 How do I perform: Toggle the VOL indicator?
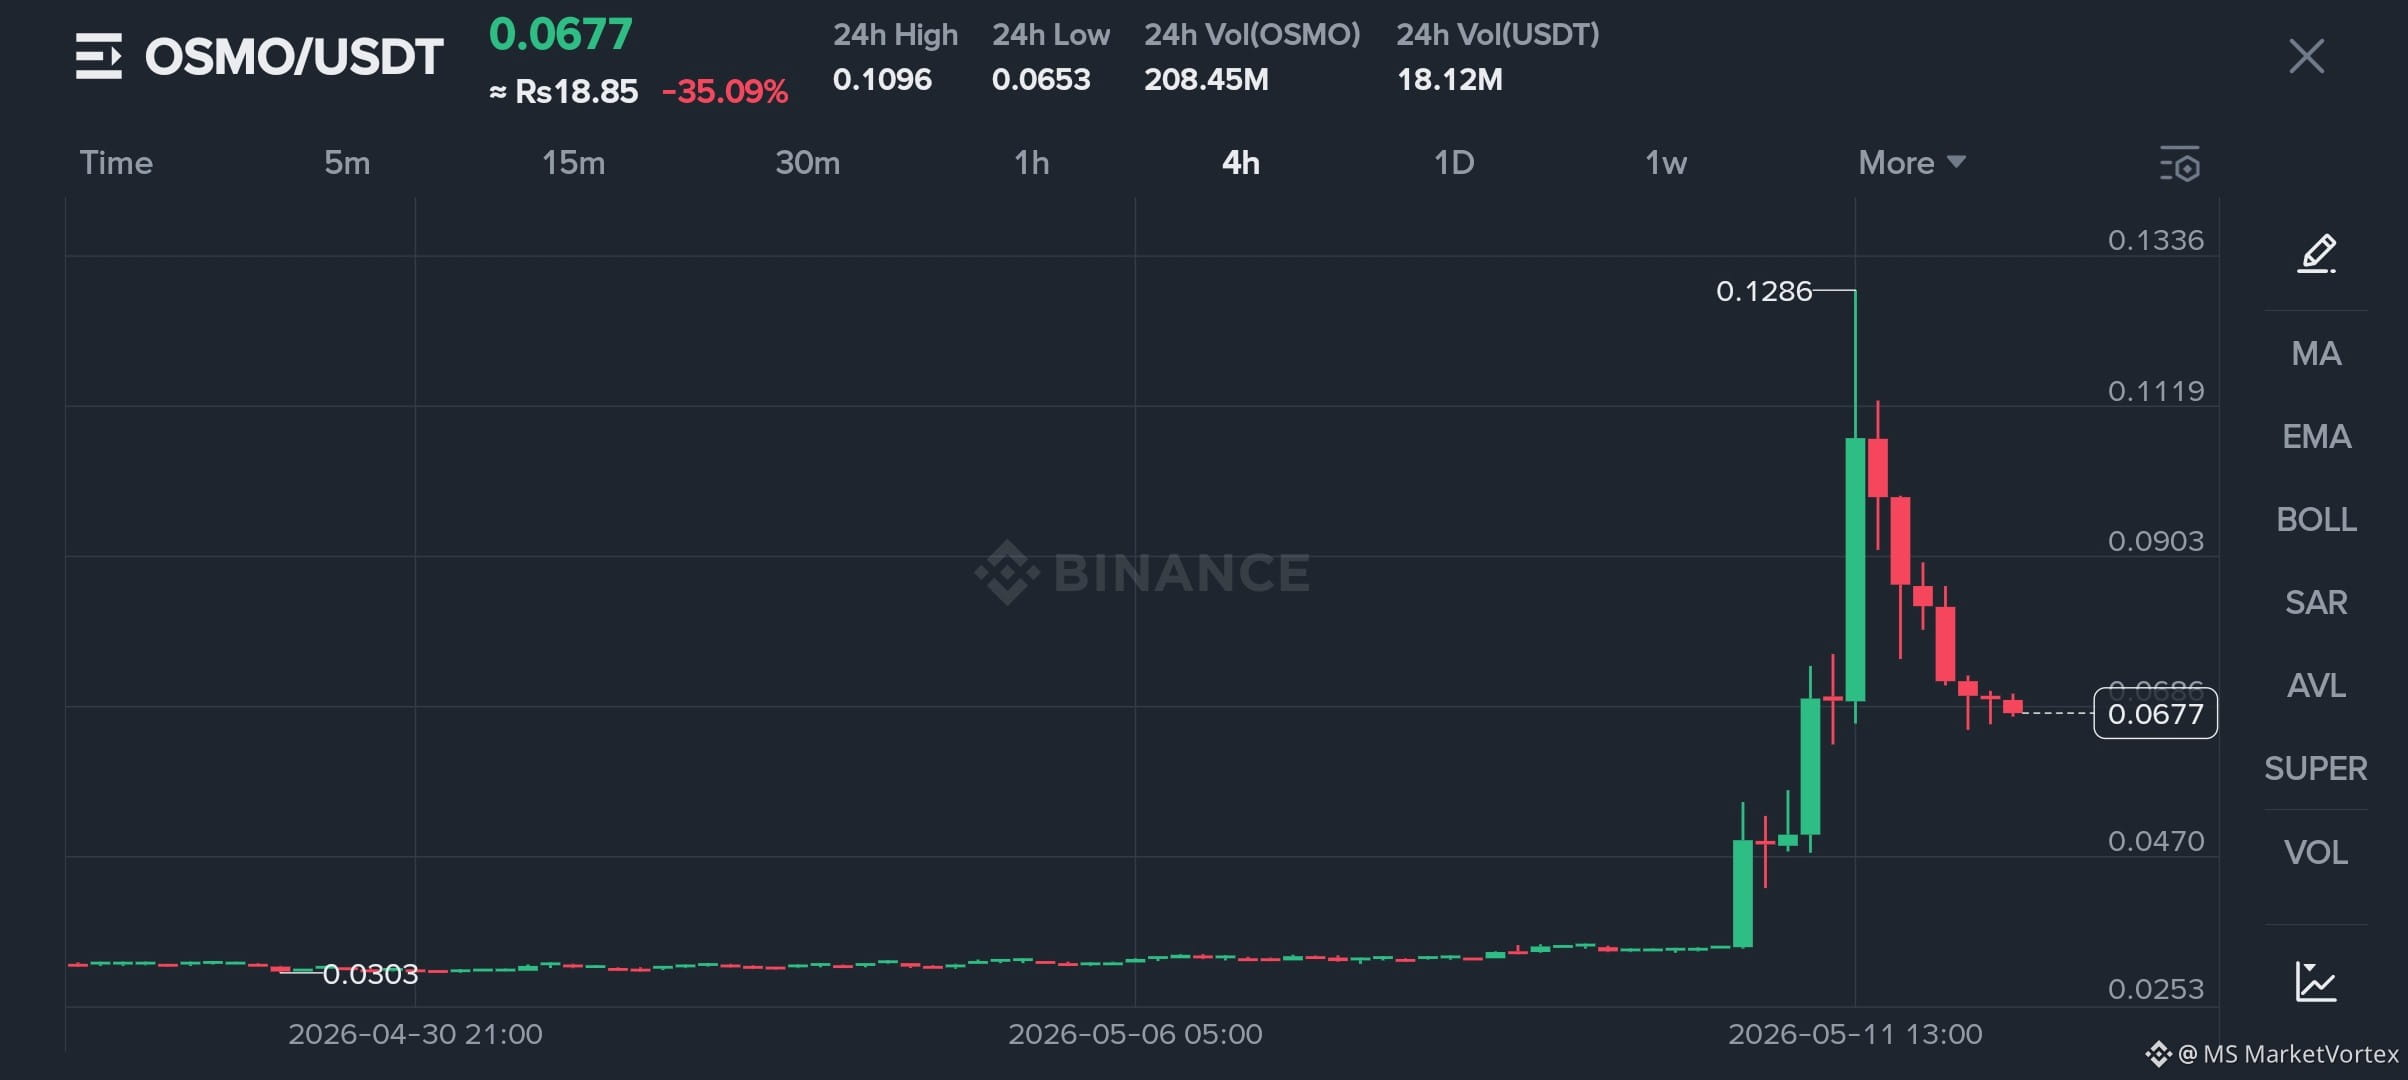click(2316, 853)
